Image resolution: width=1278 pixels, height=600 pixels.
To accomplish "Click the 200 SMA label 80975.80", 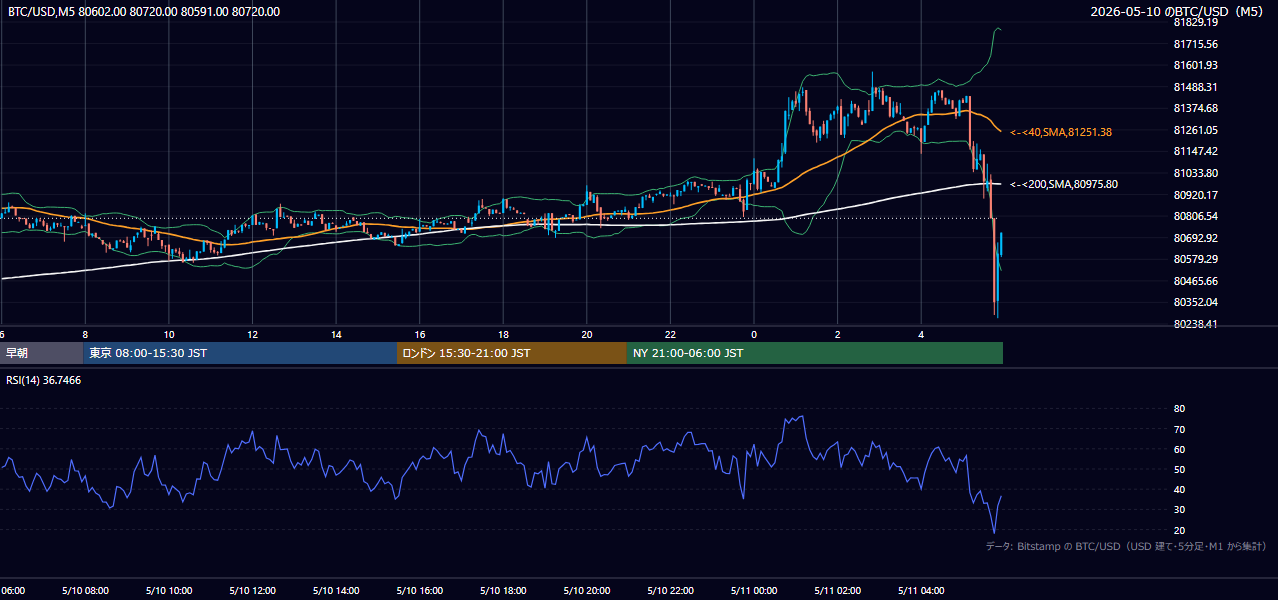I will click(x=1064, y=184).
